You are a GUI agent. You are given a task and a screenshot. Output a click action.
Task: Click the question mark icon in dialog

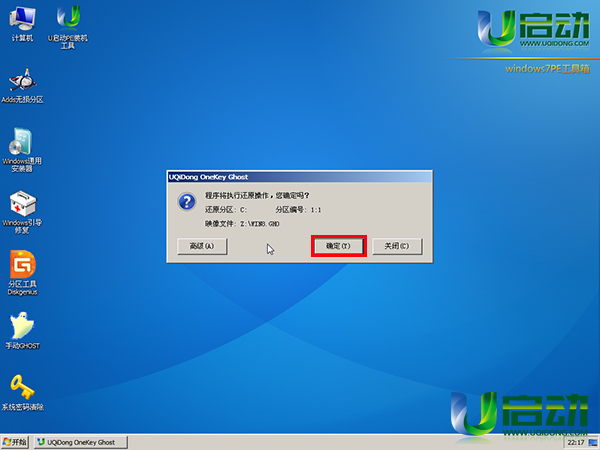pos(187,202)
